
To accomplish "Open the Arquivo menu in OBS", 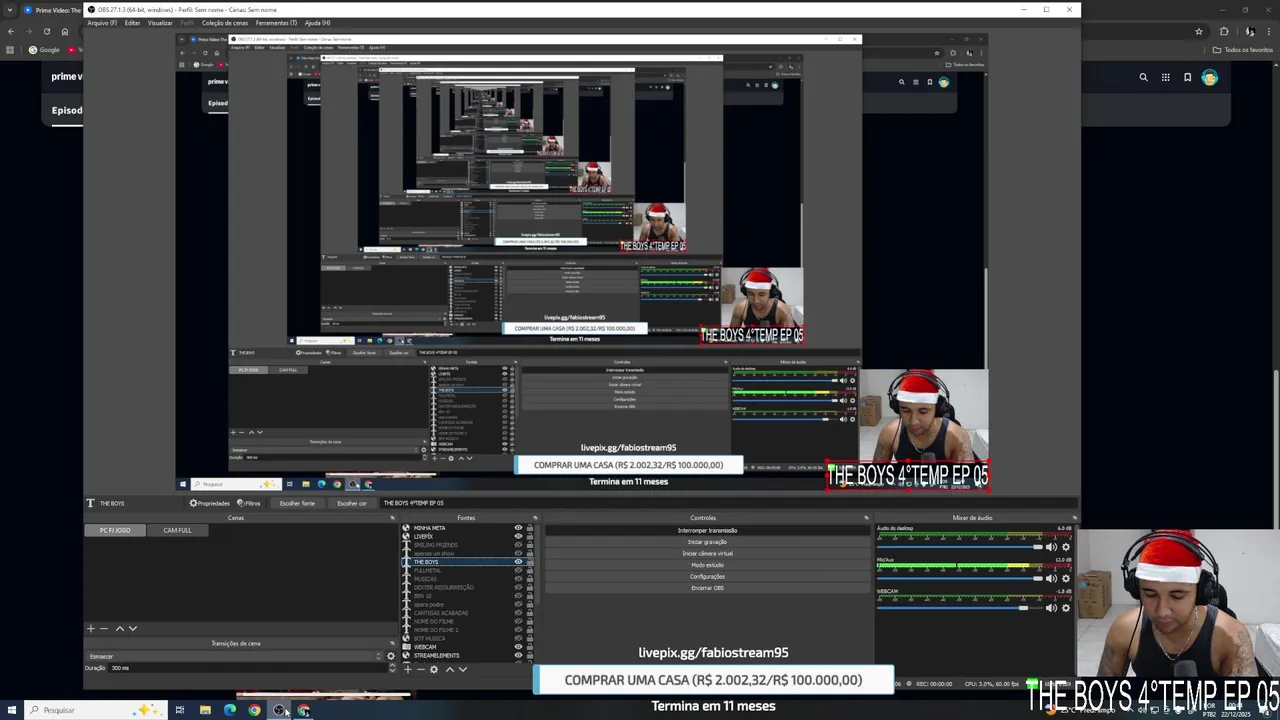I will [x=102, y=23].
